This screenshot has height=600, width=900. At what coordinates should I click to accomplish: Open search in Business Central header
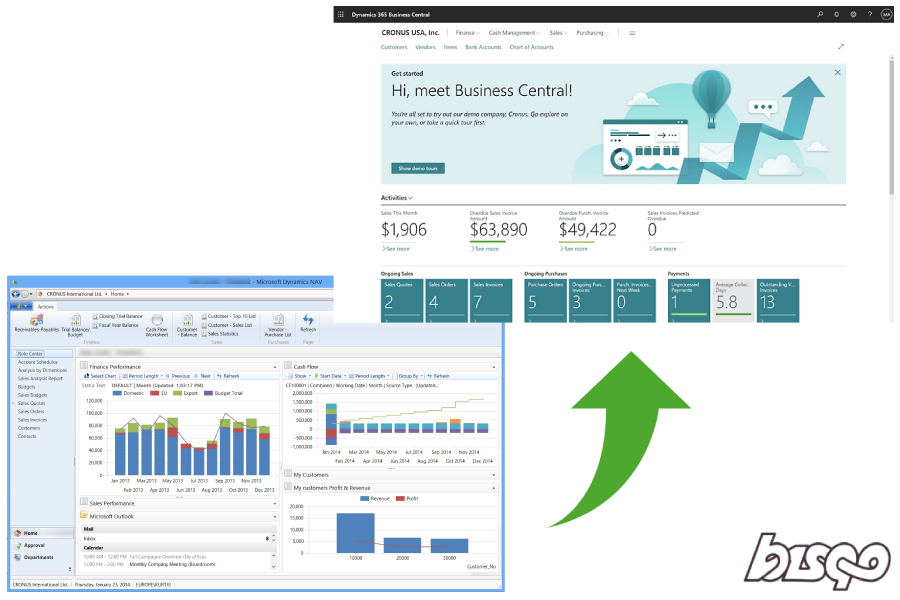[819, 14]
